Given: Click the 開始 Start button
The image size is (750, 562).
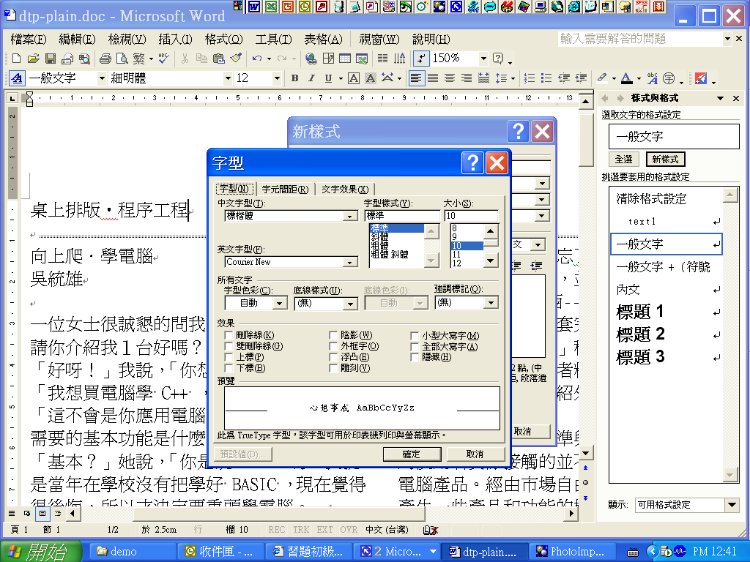Looking at the screenshot, I should click(x=40, y=551).
